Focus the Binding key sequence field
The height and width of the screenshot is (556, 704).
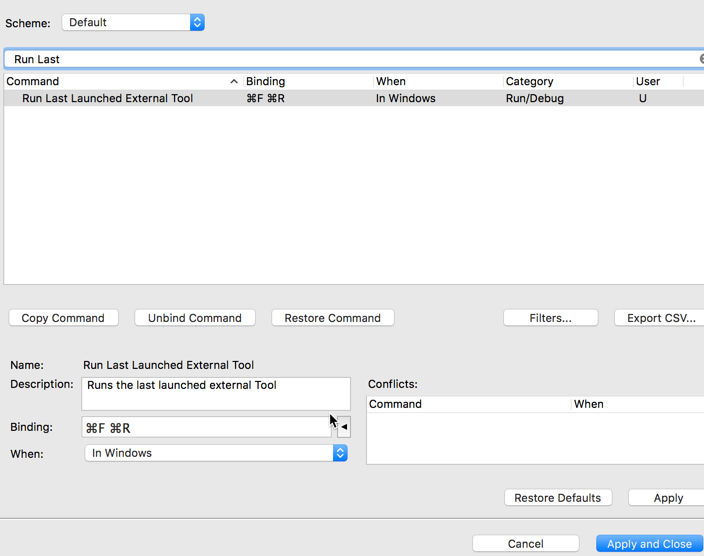click(205, 427)
